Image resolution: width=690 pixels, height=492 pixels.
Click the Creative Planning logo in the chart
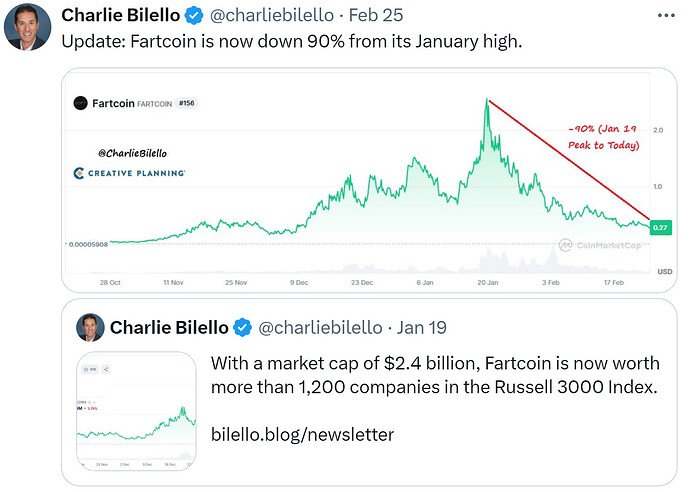(129, 173)
